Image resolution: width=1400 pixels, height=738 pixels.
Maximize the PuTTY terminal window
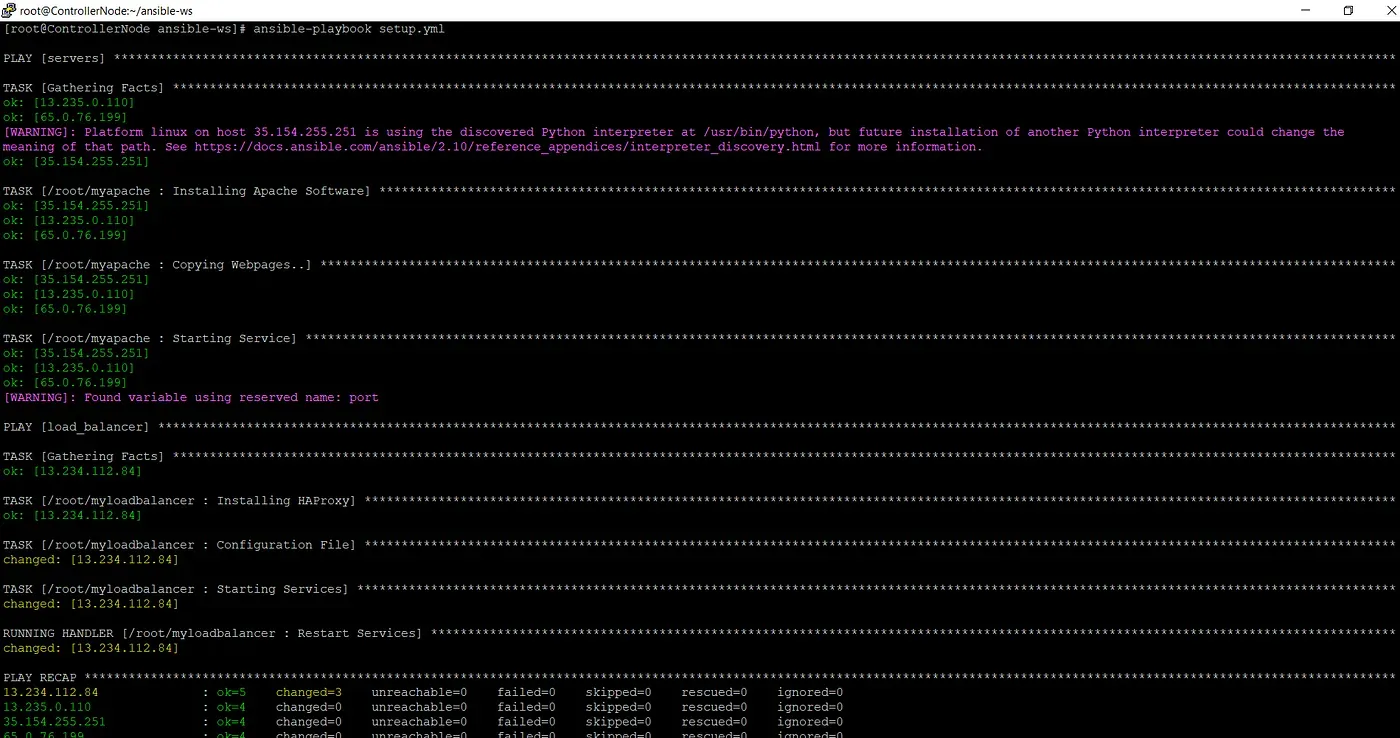[x=1348, y=10]
